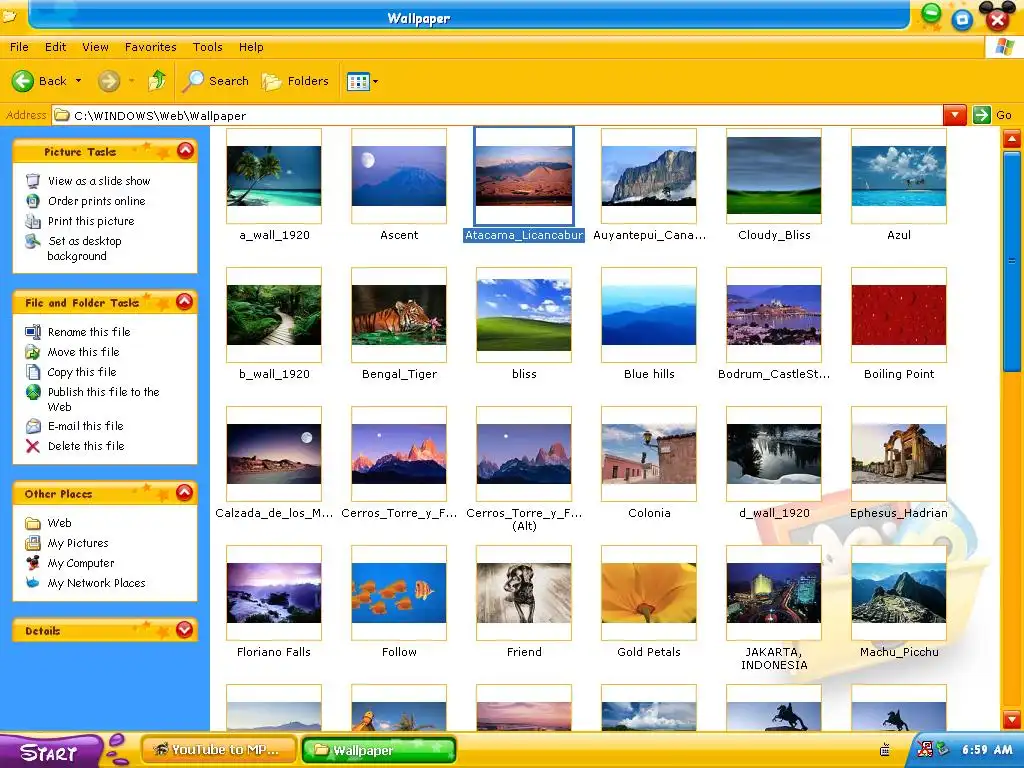
Task: Select the Azul wallpaper thumbnail
Action: (899, 176)
